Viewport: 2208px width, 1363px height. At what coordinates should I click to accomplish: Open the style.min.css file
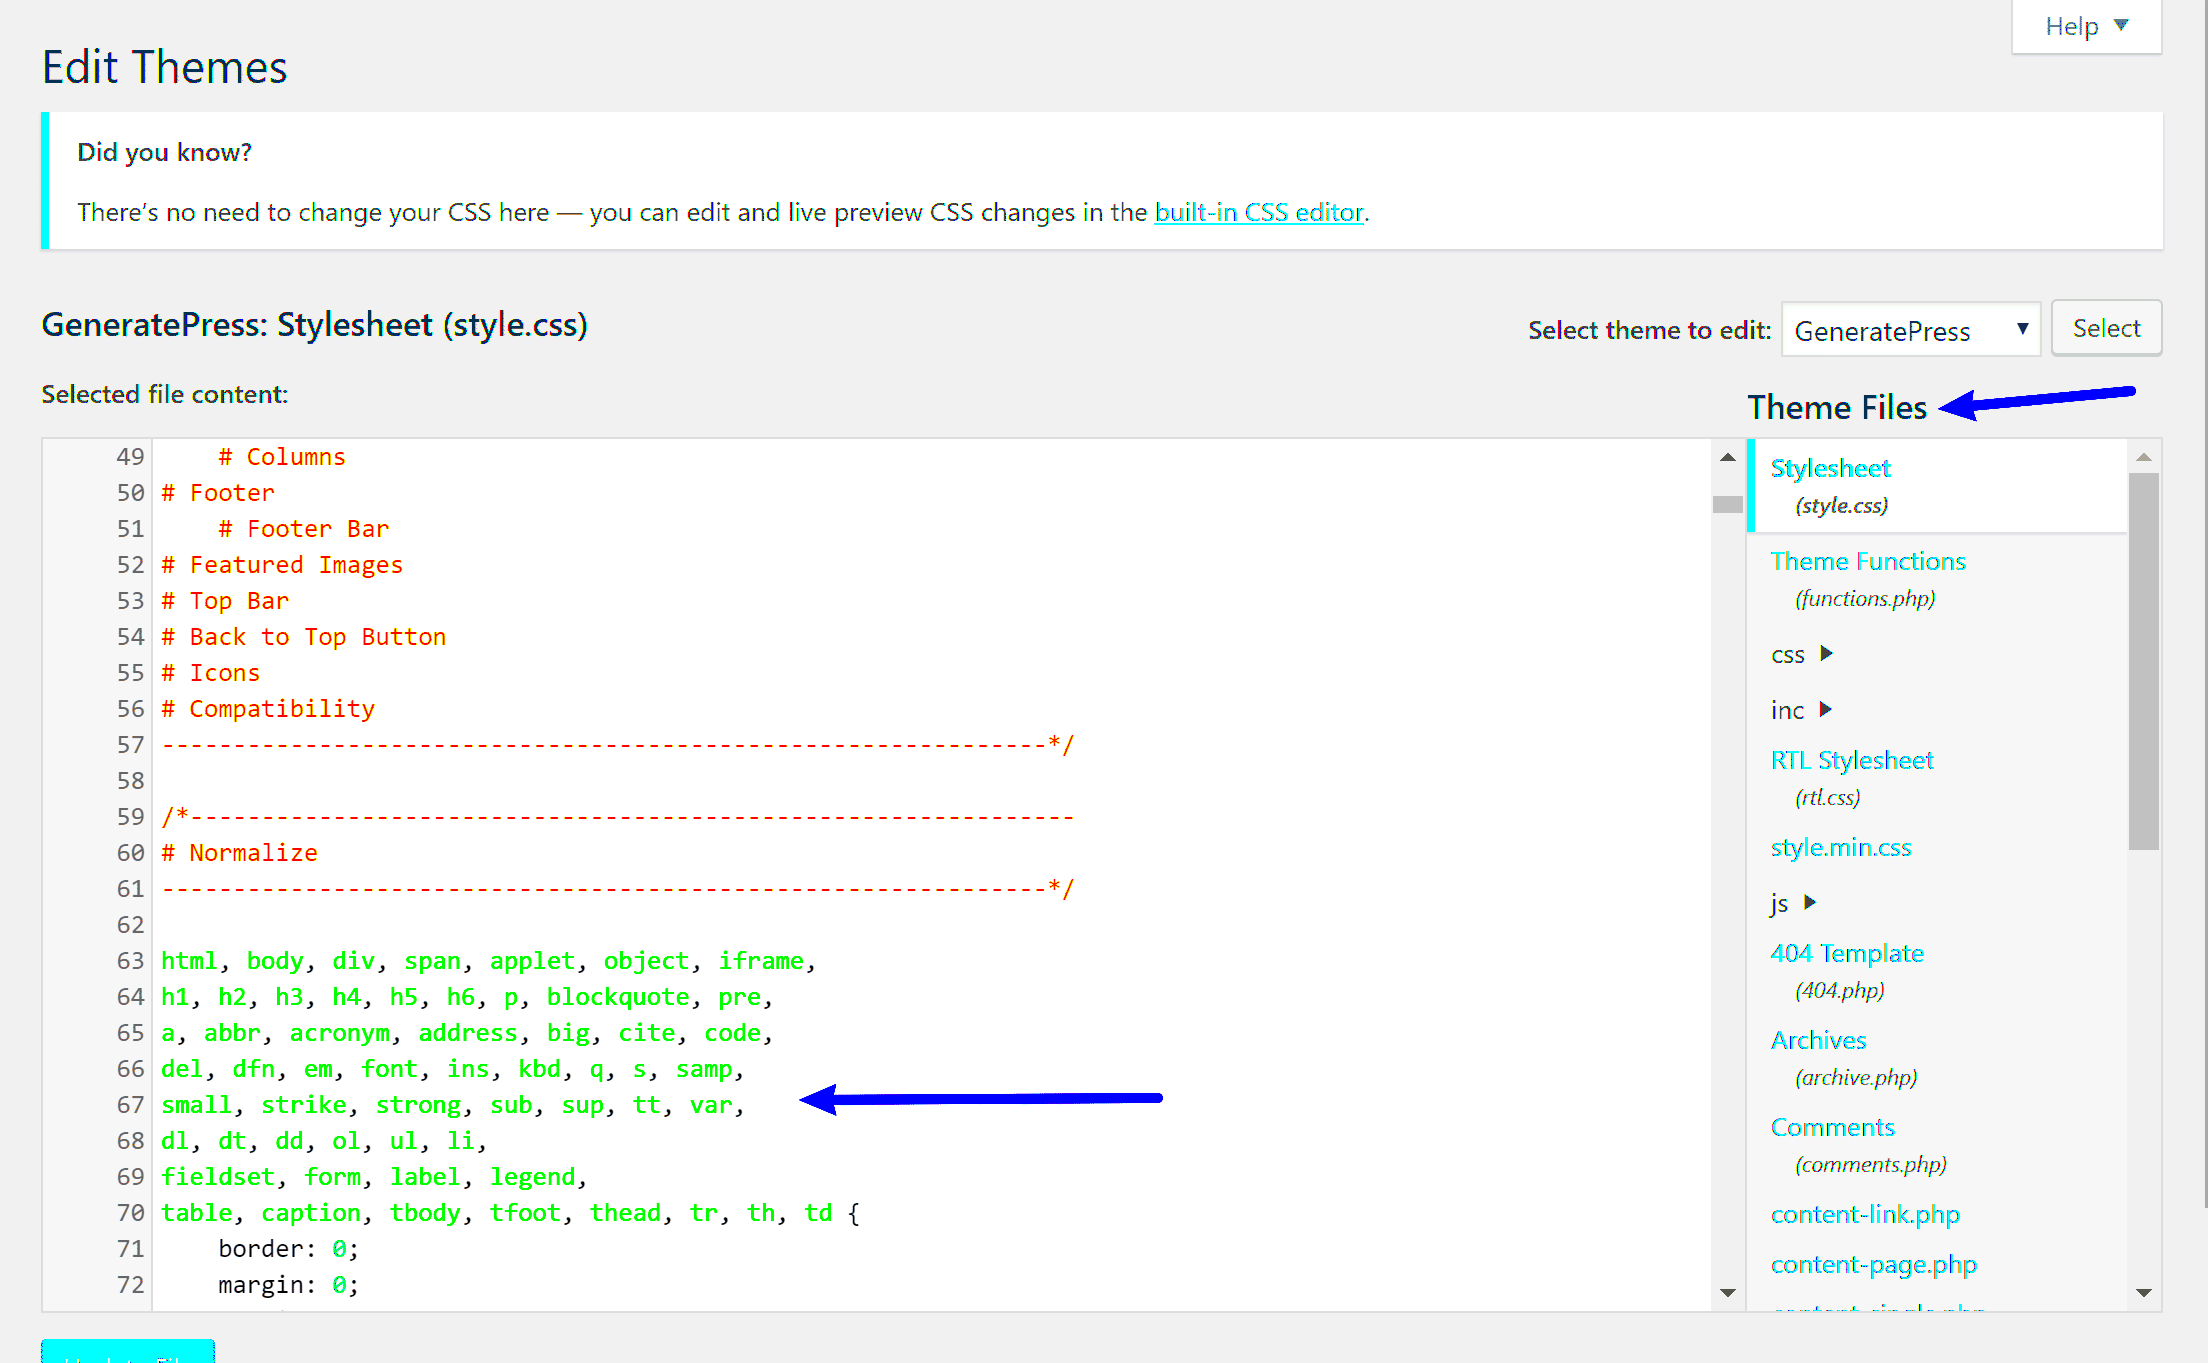pos(1840,847)
